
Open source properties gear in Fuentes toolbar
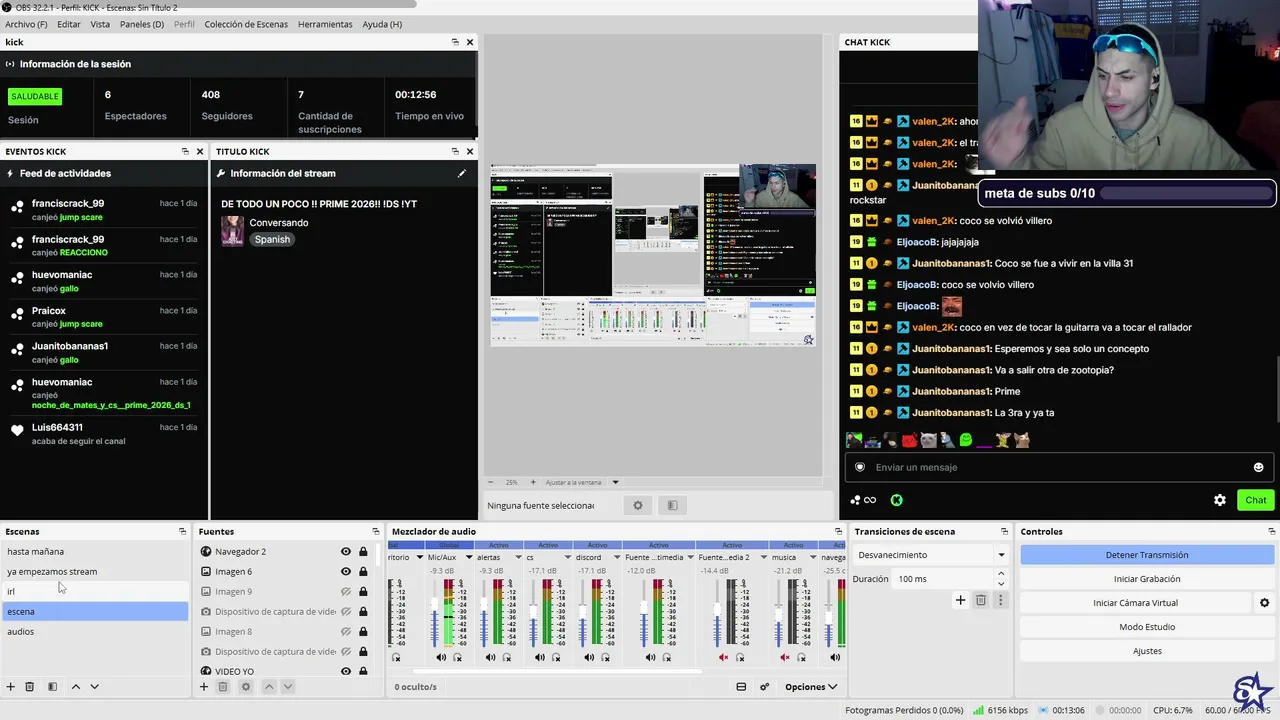point(246,687)
